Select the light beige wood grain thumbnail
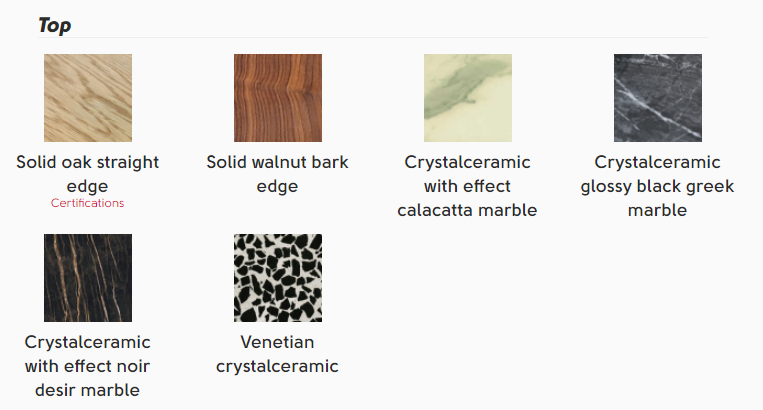 click(x=88, y=98)
